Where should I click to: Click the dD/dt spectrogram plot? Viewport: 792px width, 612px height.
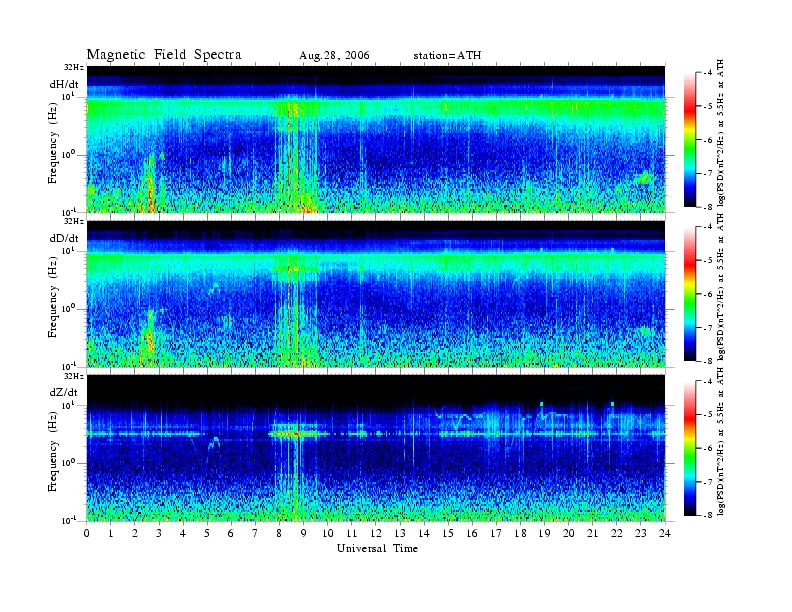click(x=376, y=293)
